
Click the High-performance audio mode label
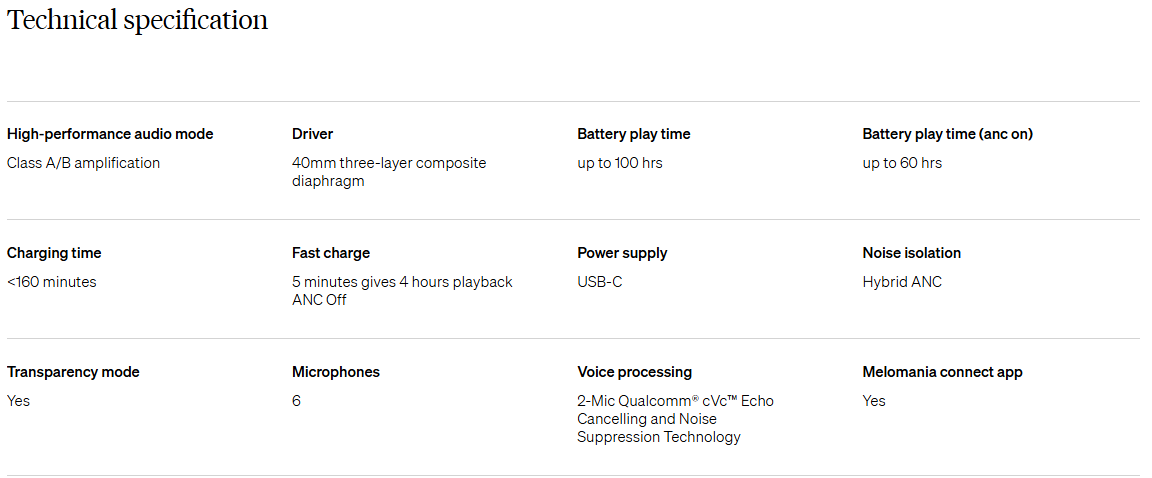[x=110, y=134]
